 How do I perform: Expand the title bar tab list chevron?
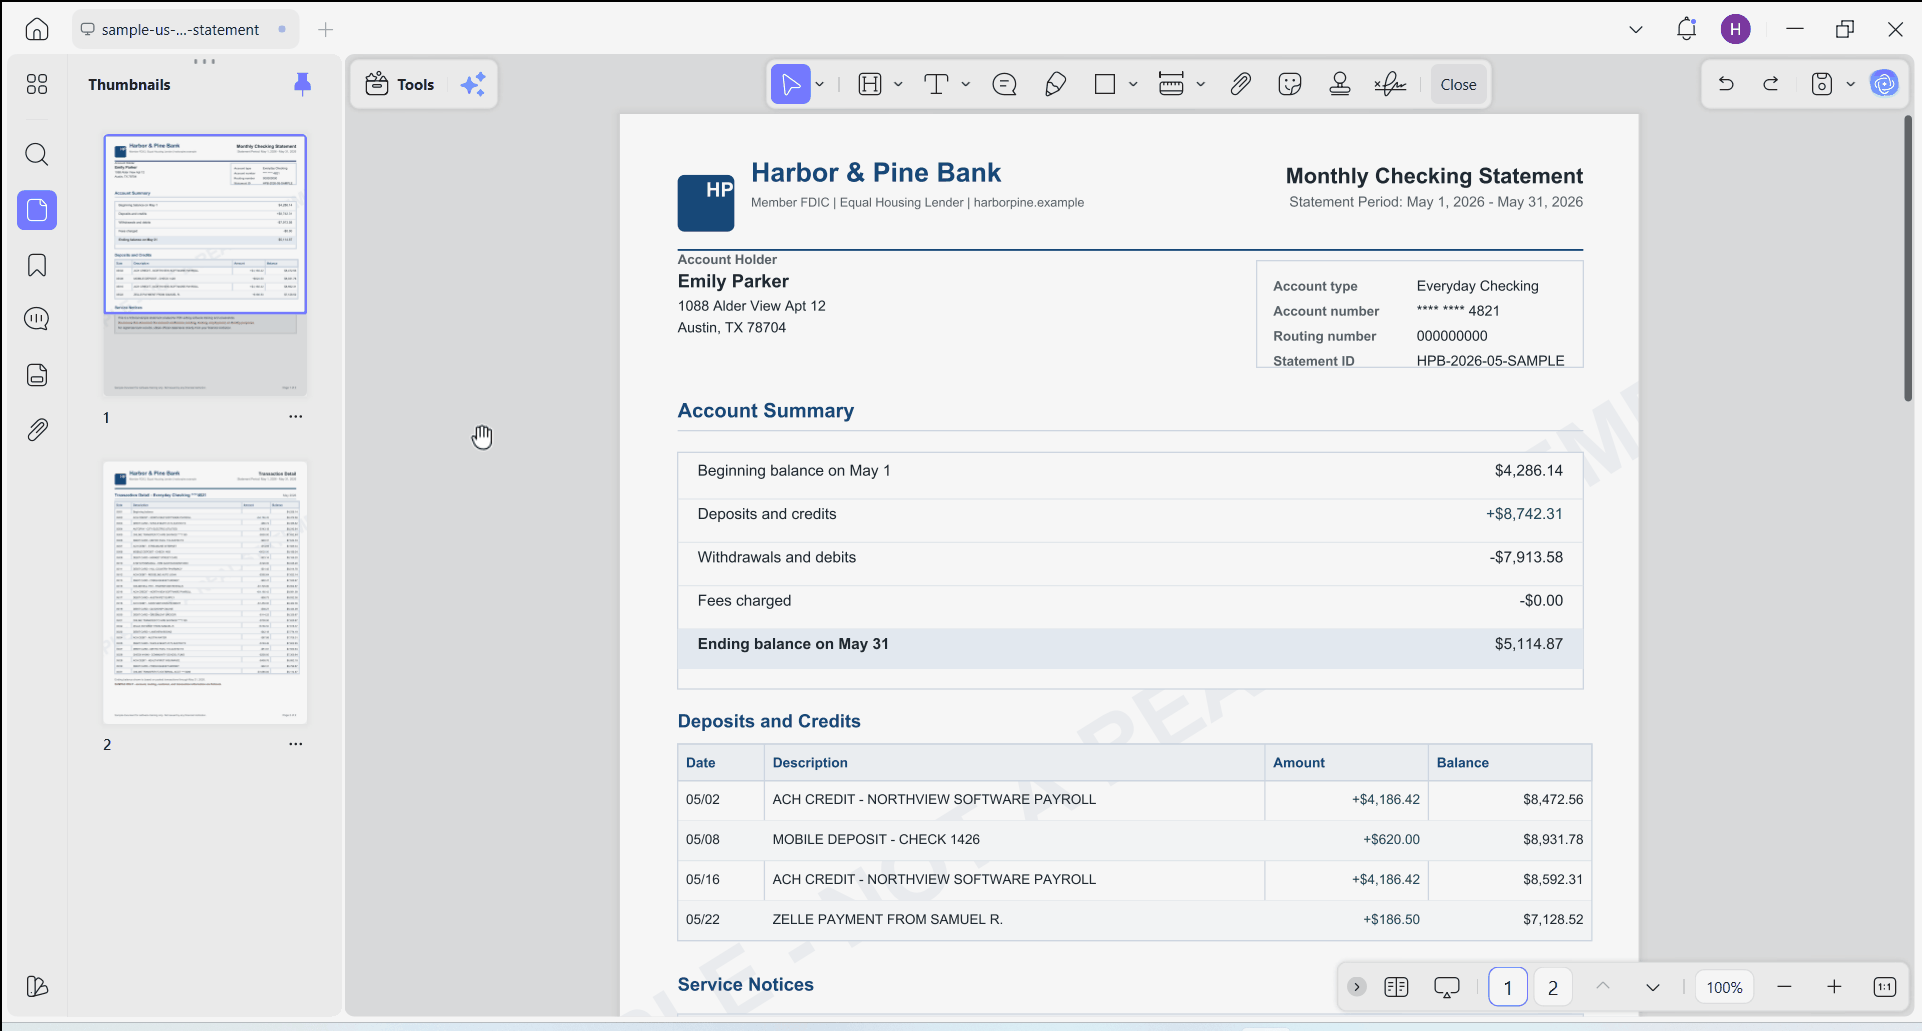point(1636,29)
